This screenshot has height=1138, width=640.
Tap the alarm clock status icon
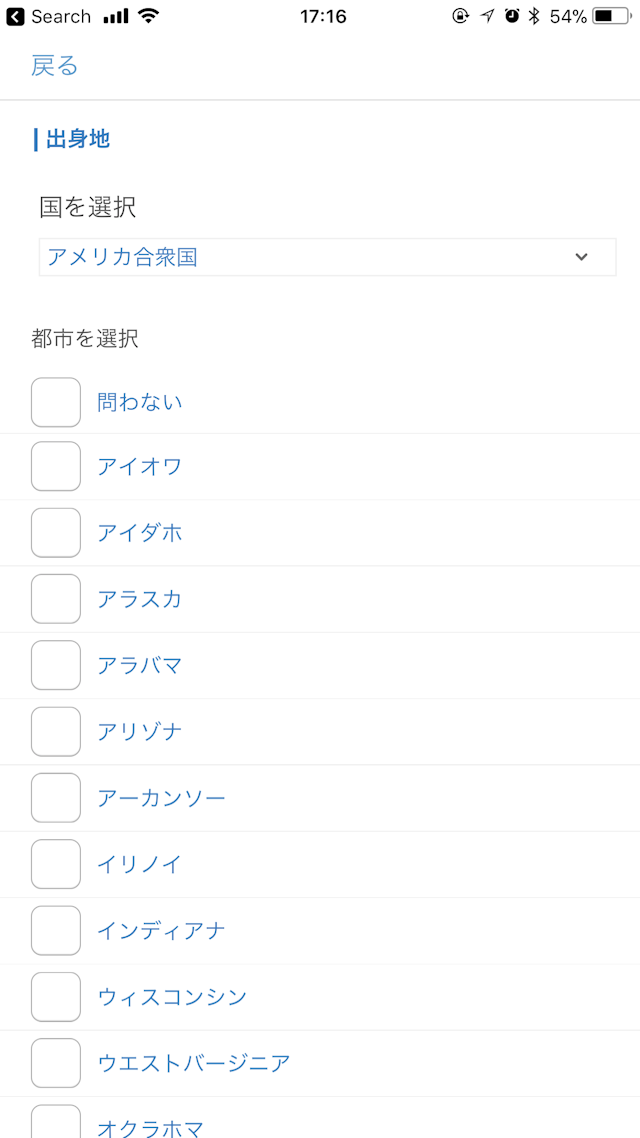click(512, 16)
